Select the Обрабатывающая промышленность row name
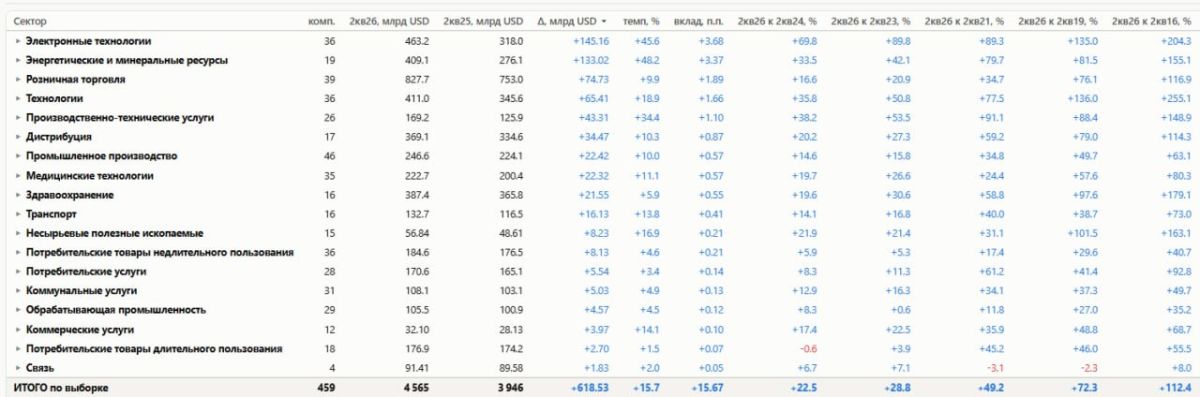Image resolution: width=1200 pixels, height=397 pixels. (115, 310)
